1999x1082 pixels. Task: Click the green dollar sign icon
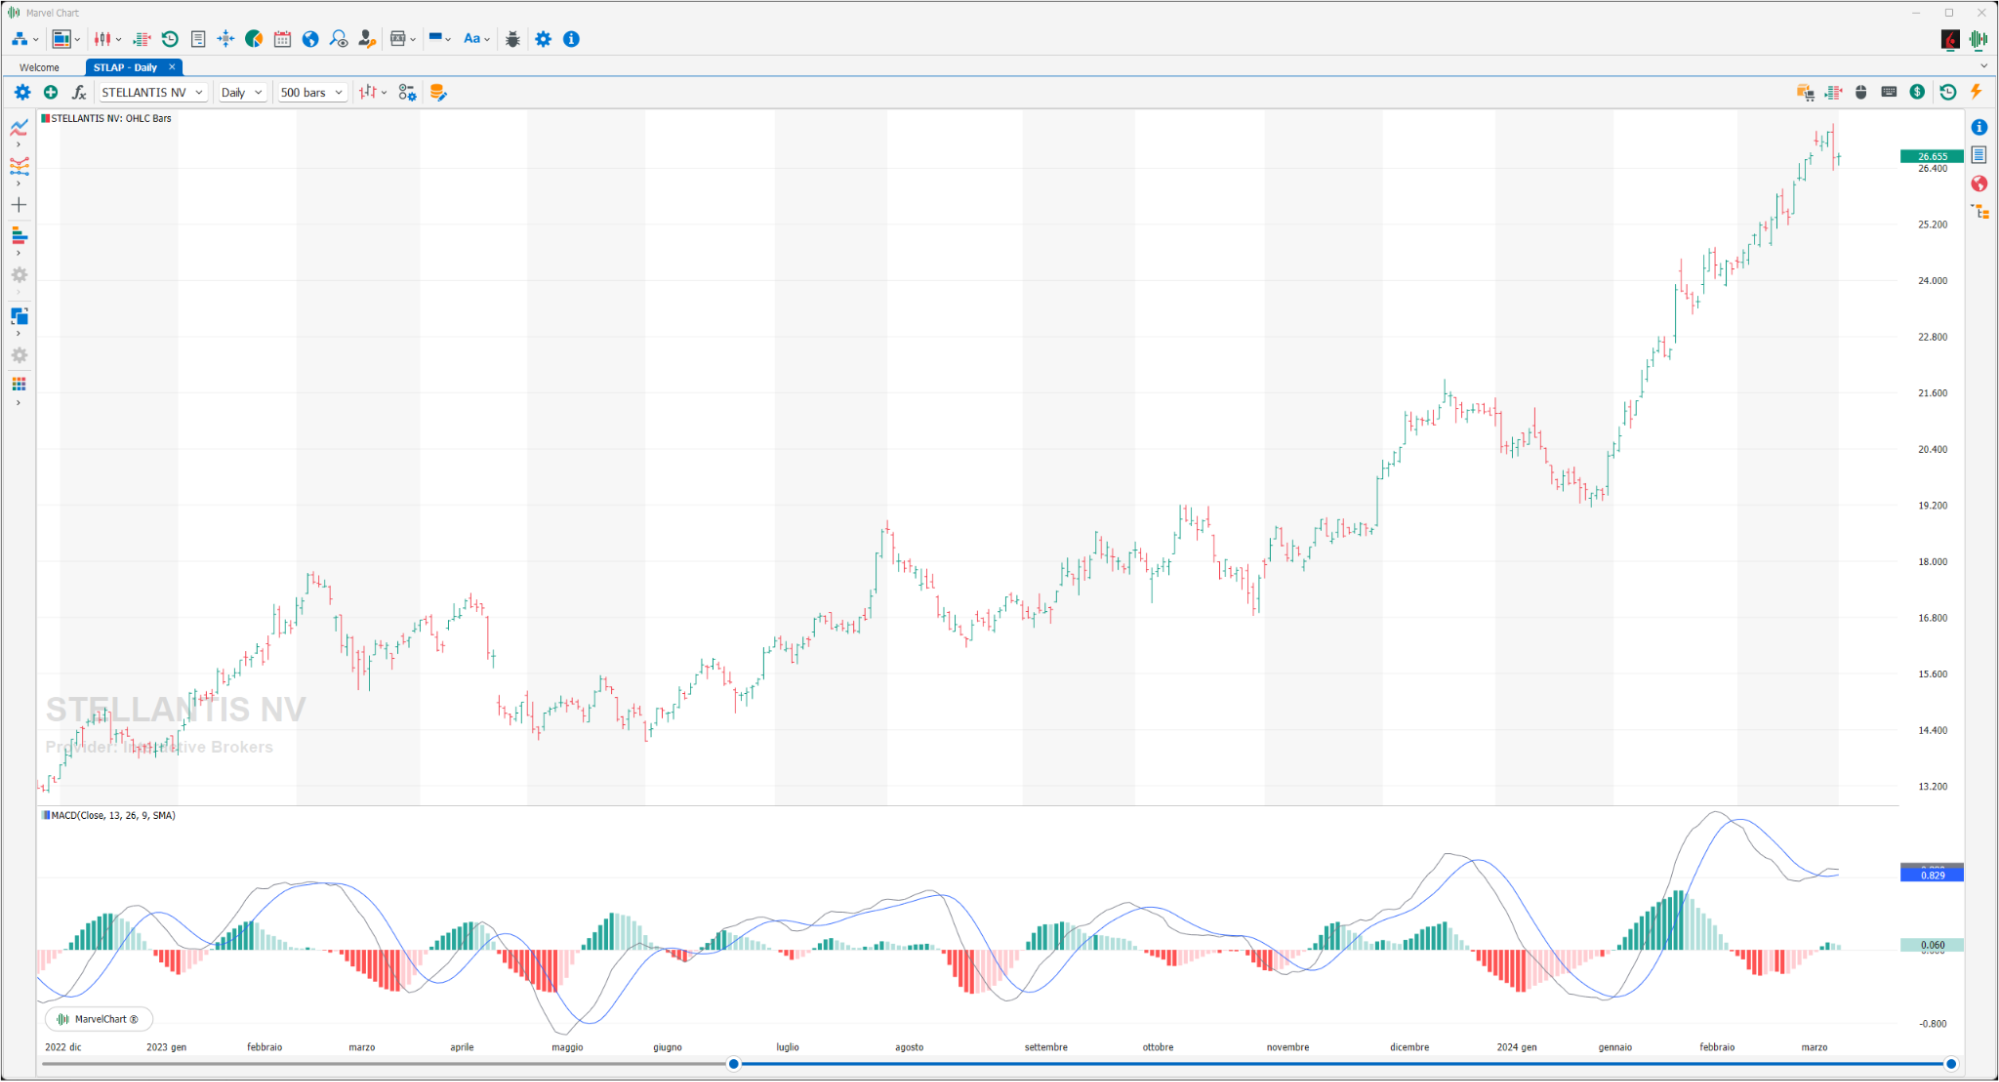click(1917, 92)
